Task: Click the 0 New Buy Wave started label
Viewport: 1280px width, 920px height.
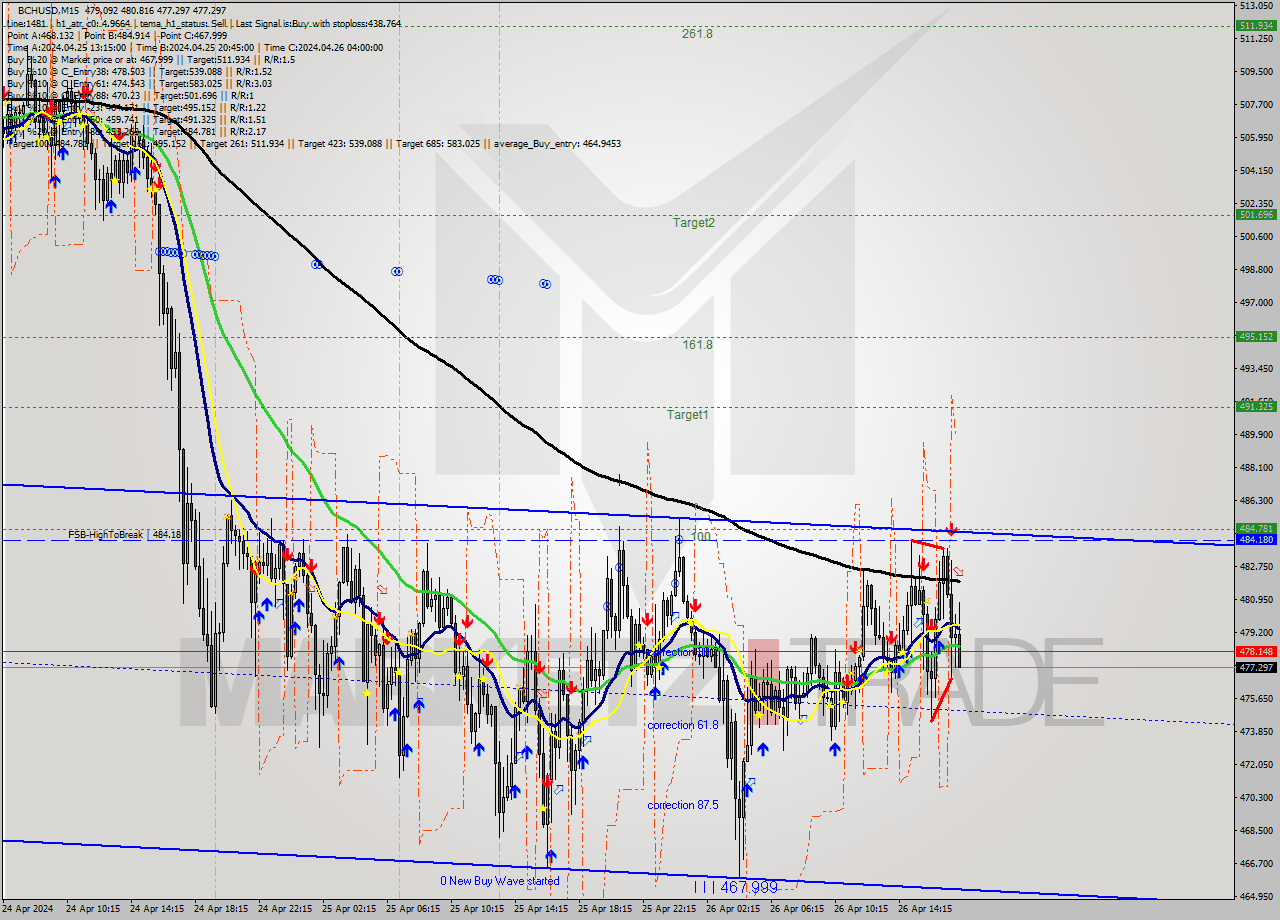Action: point(499,881)
